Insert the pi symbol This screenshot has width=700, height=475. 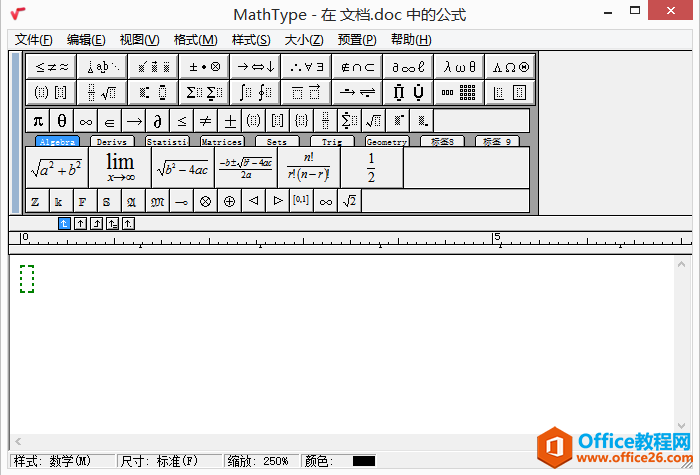[38, 121]
